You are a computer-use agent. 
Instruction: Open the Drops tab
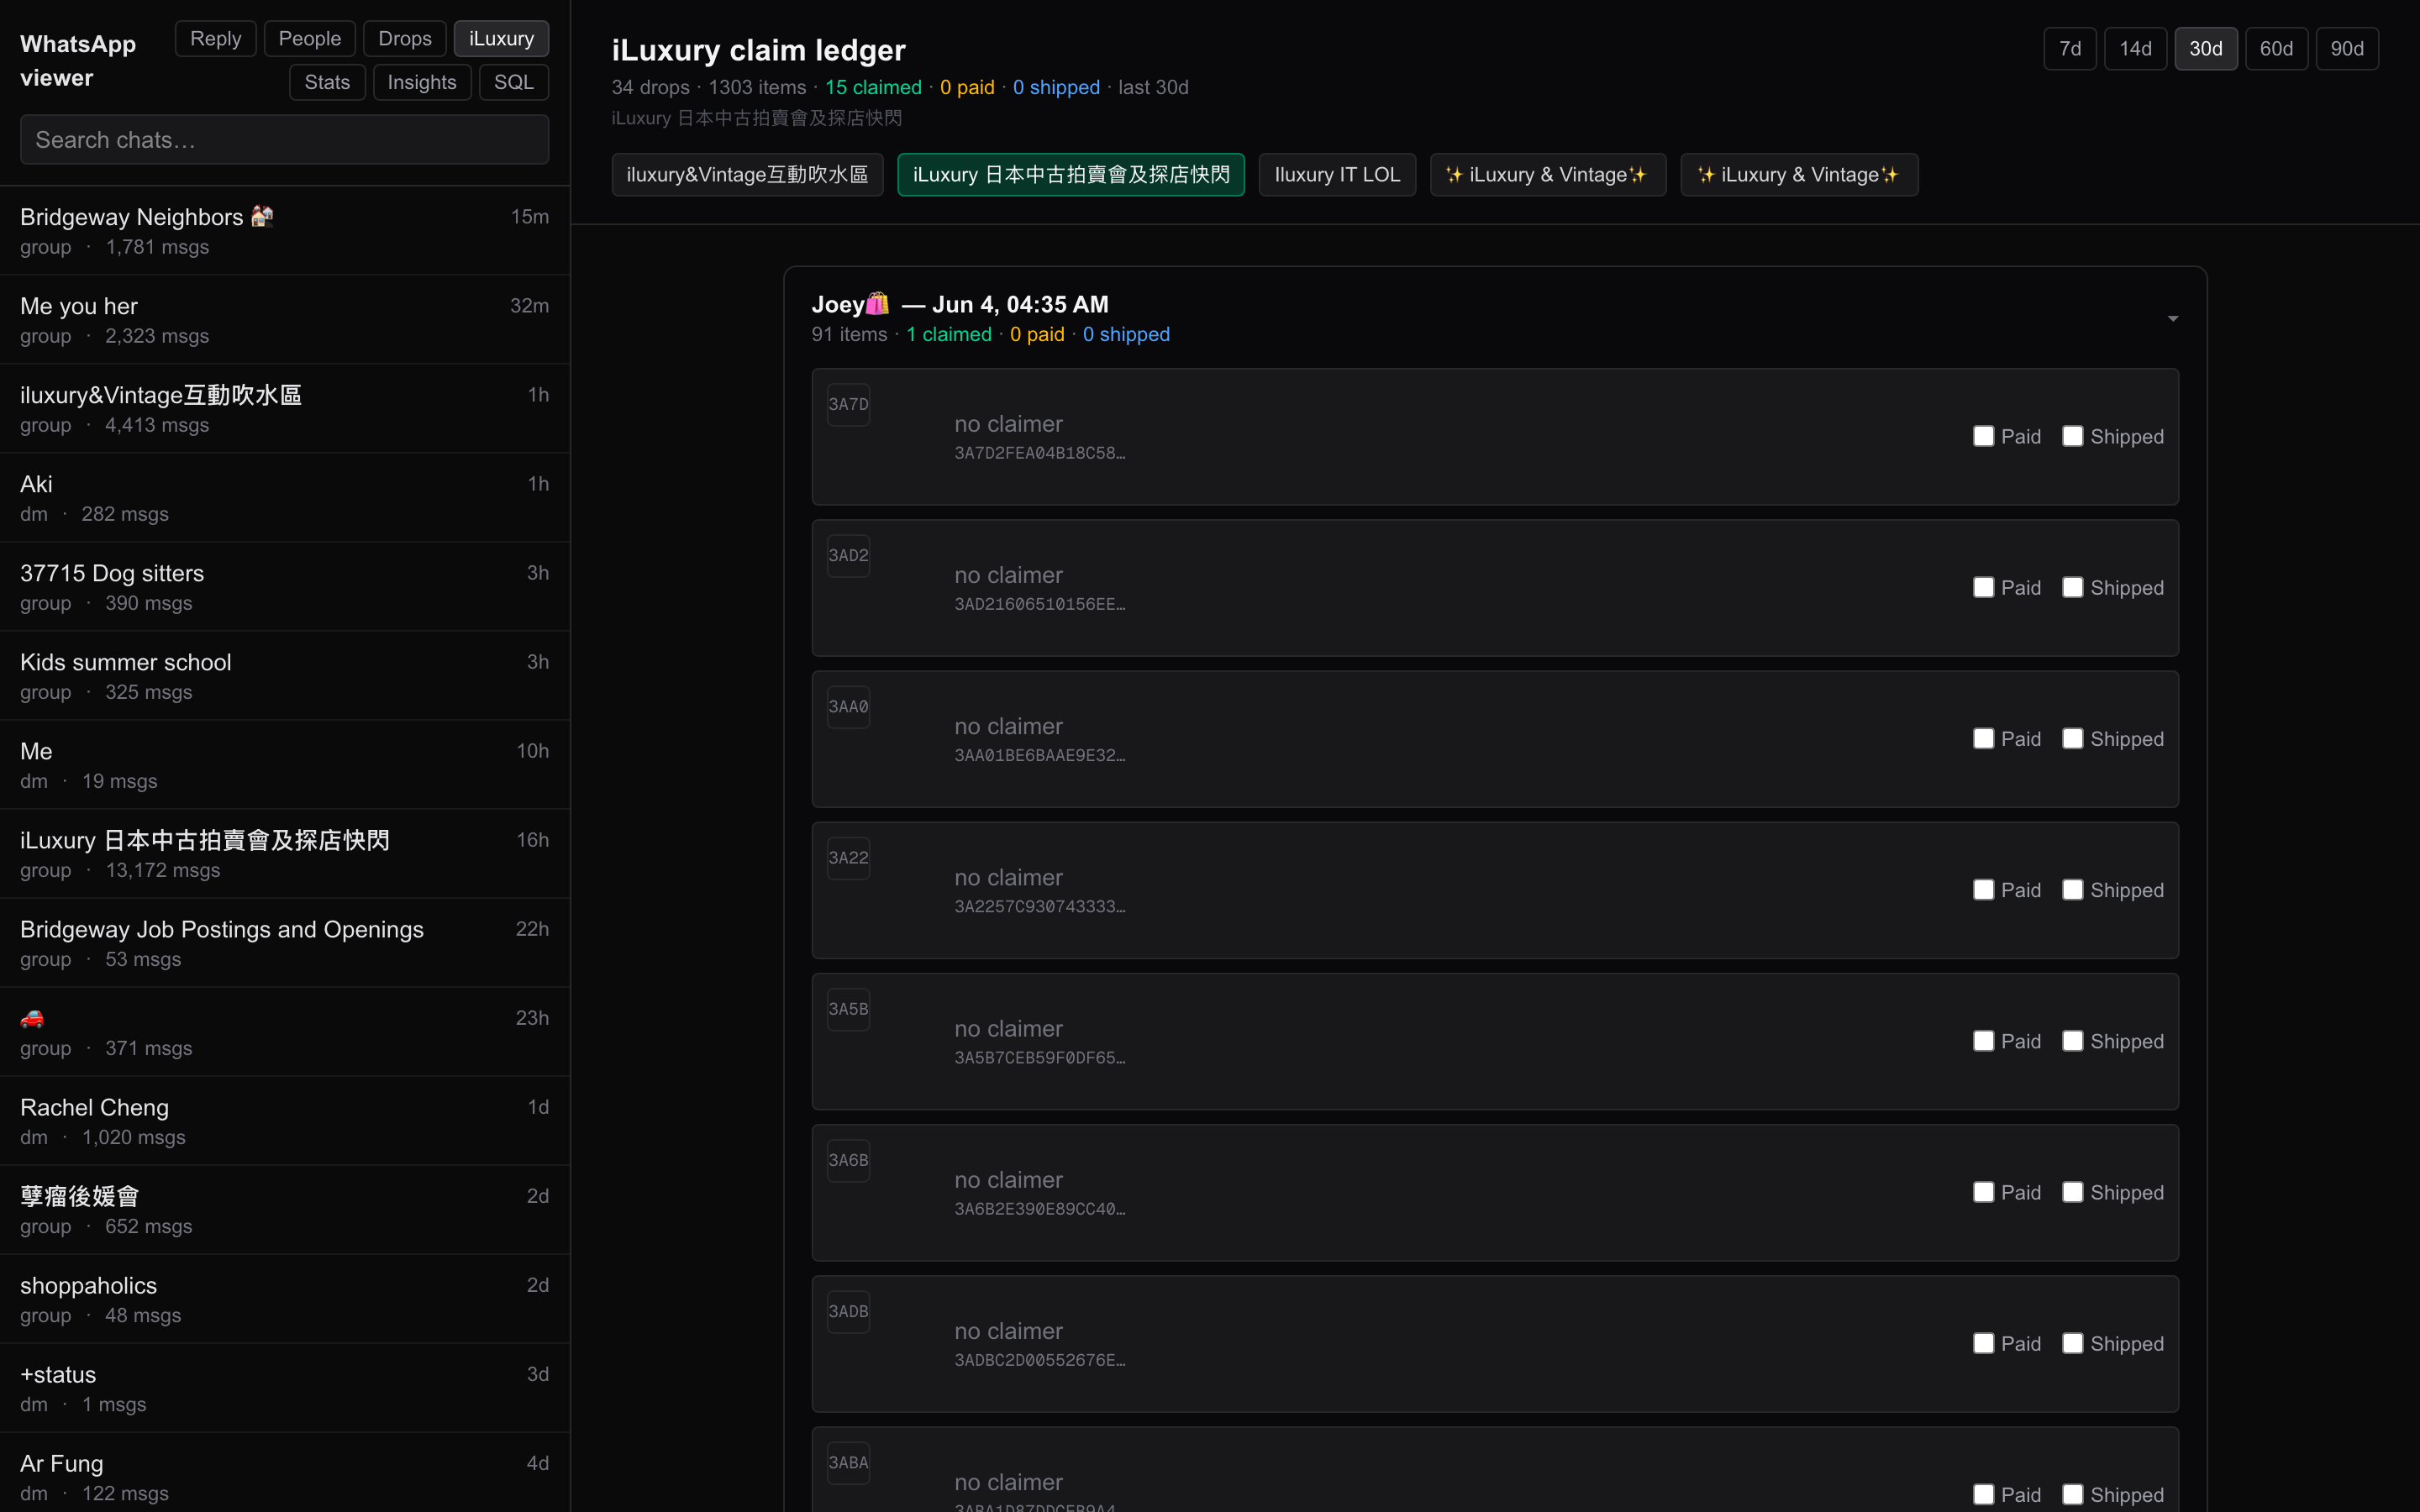[x=405, y=39]
